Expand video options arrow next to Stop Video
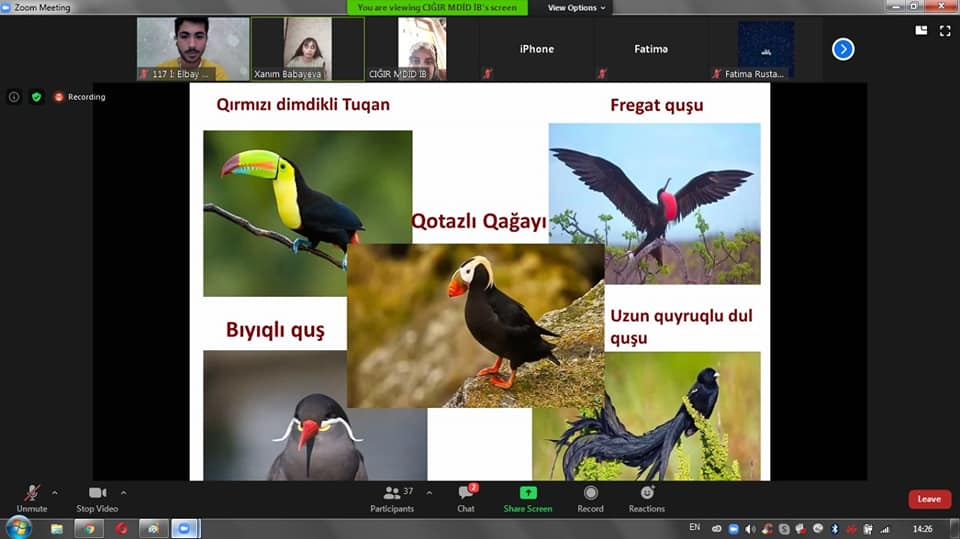 pyautogui.click(x=124, y=492)
